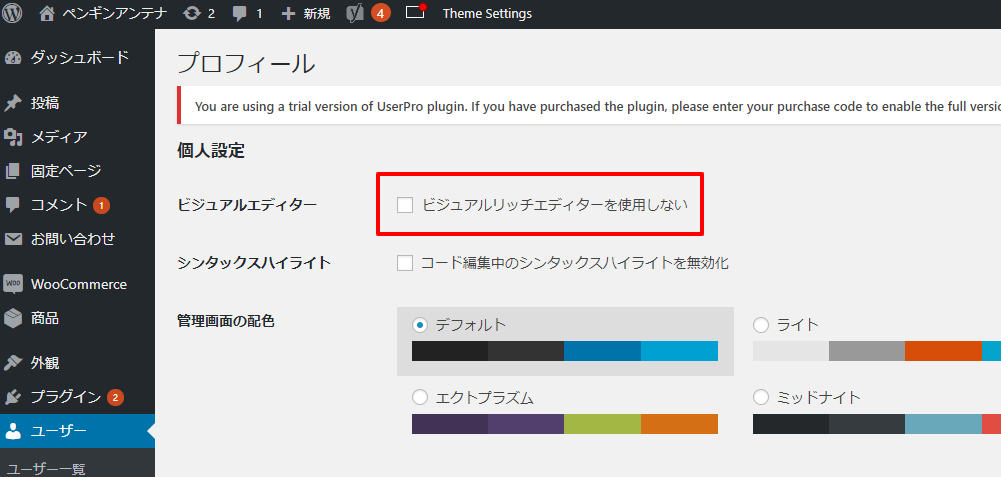Screen dimensions: 1001x477
Task: Open the home icon for ペンギンアンテナ
Action: (x=47, y=14)
